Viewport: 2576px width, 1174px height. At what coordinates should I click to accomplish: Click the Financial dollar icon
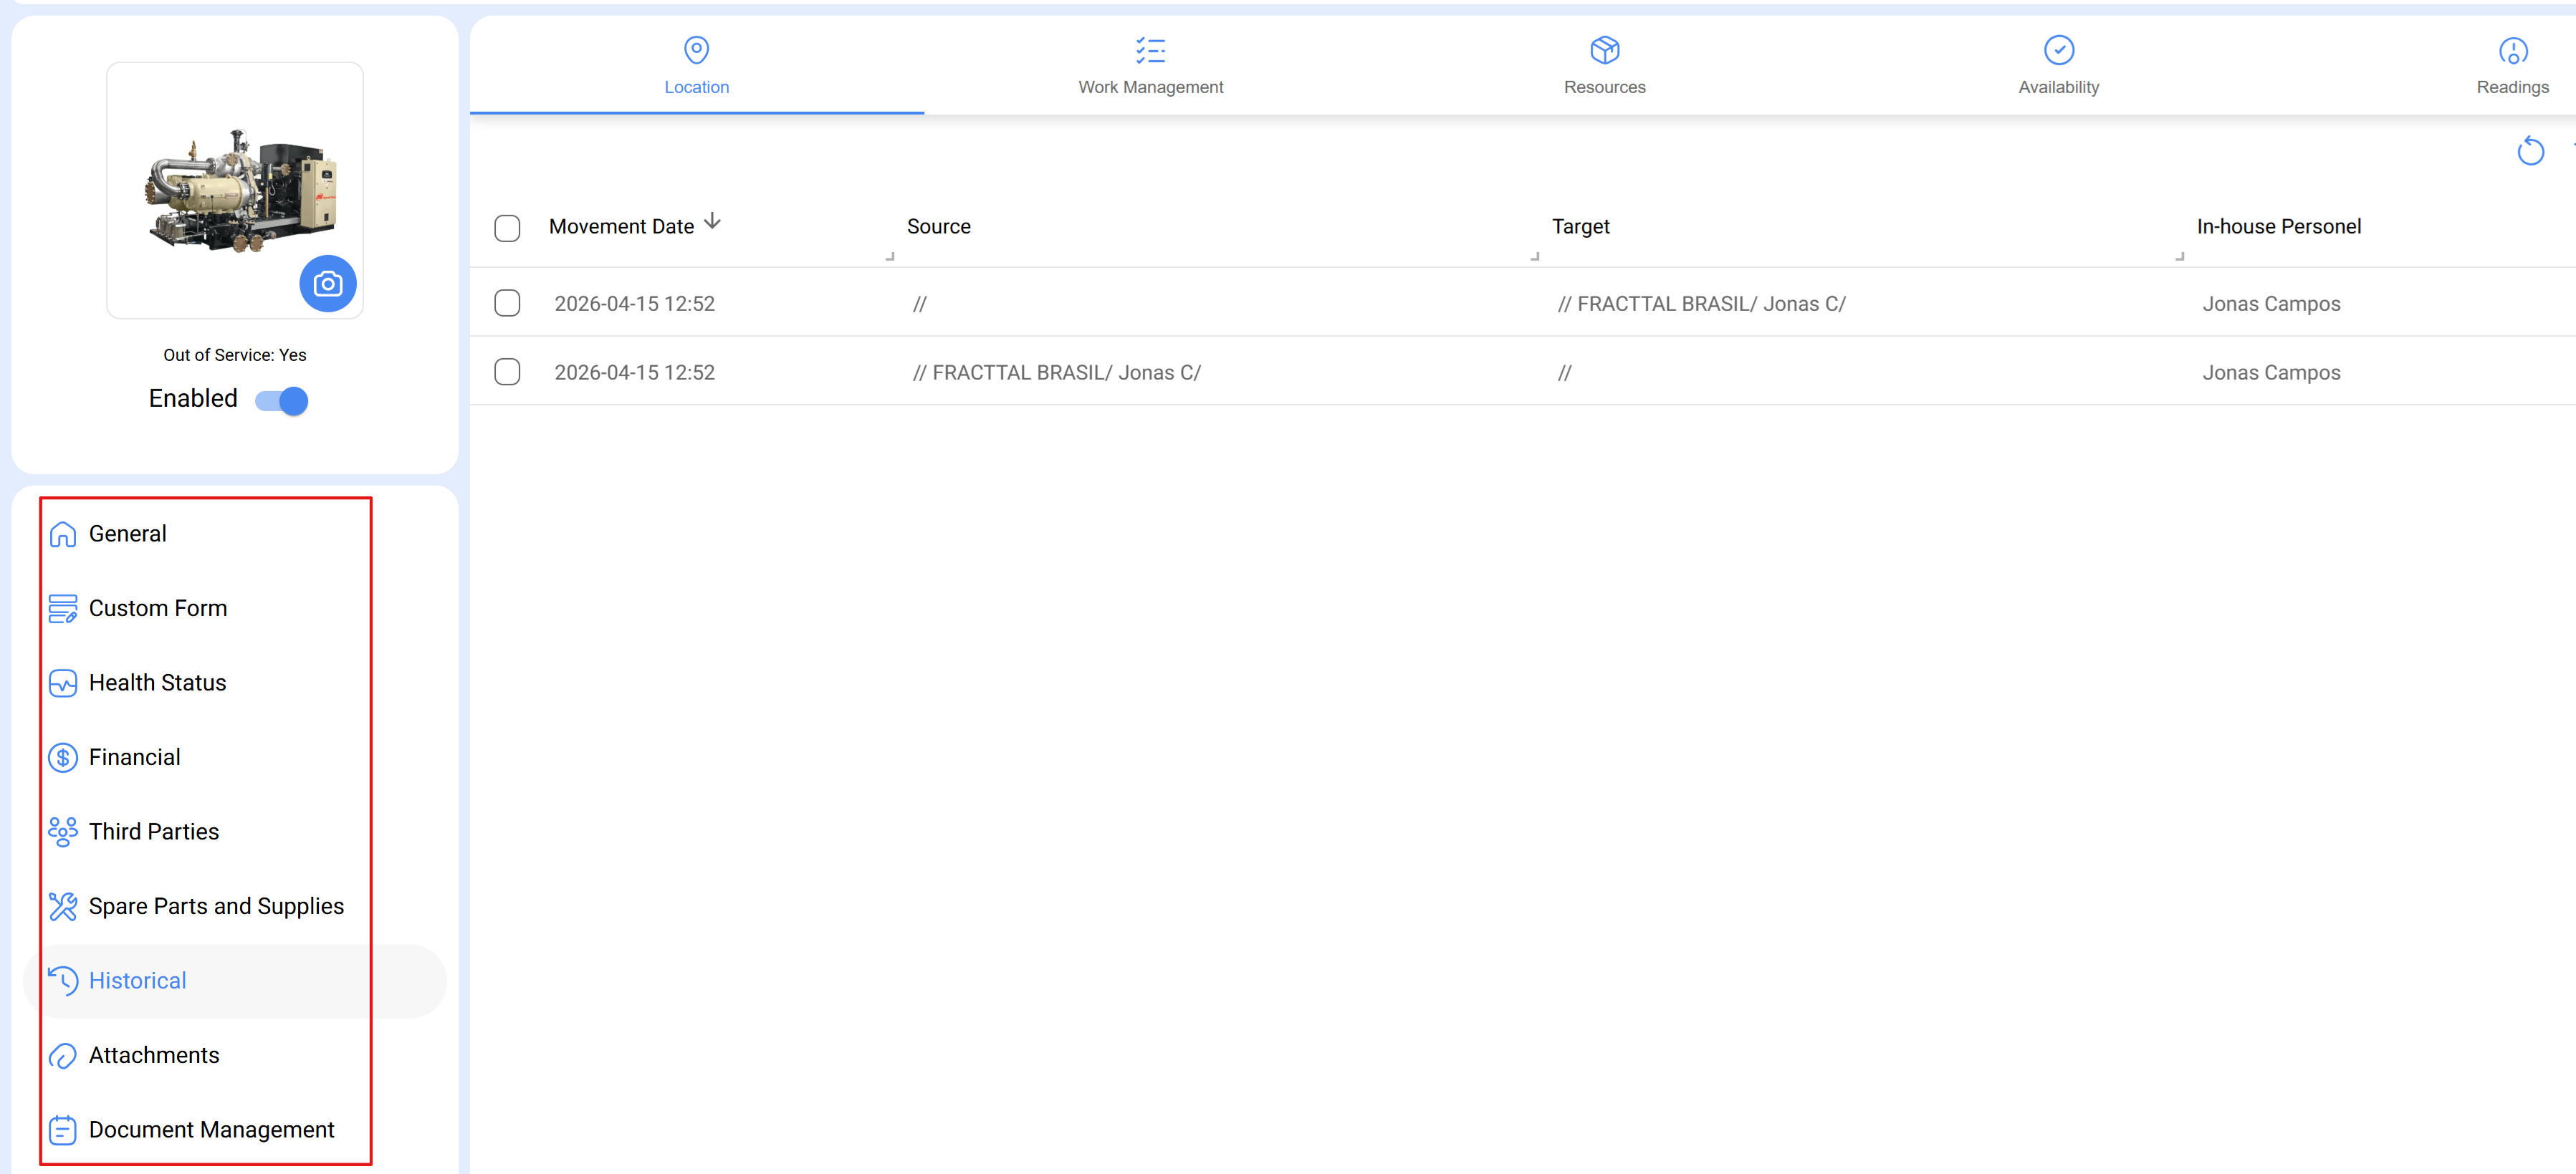63,758
